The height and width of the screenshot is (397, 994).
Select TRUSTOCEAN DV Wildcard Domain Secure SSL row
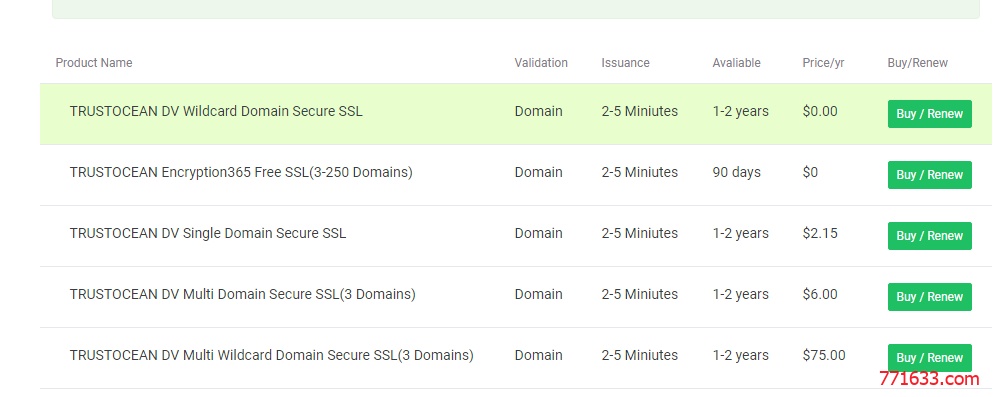pos(515,114)
